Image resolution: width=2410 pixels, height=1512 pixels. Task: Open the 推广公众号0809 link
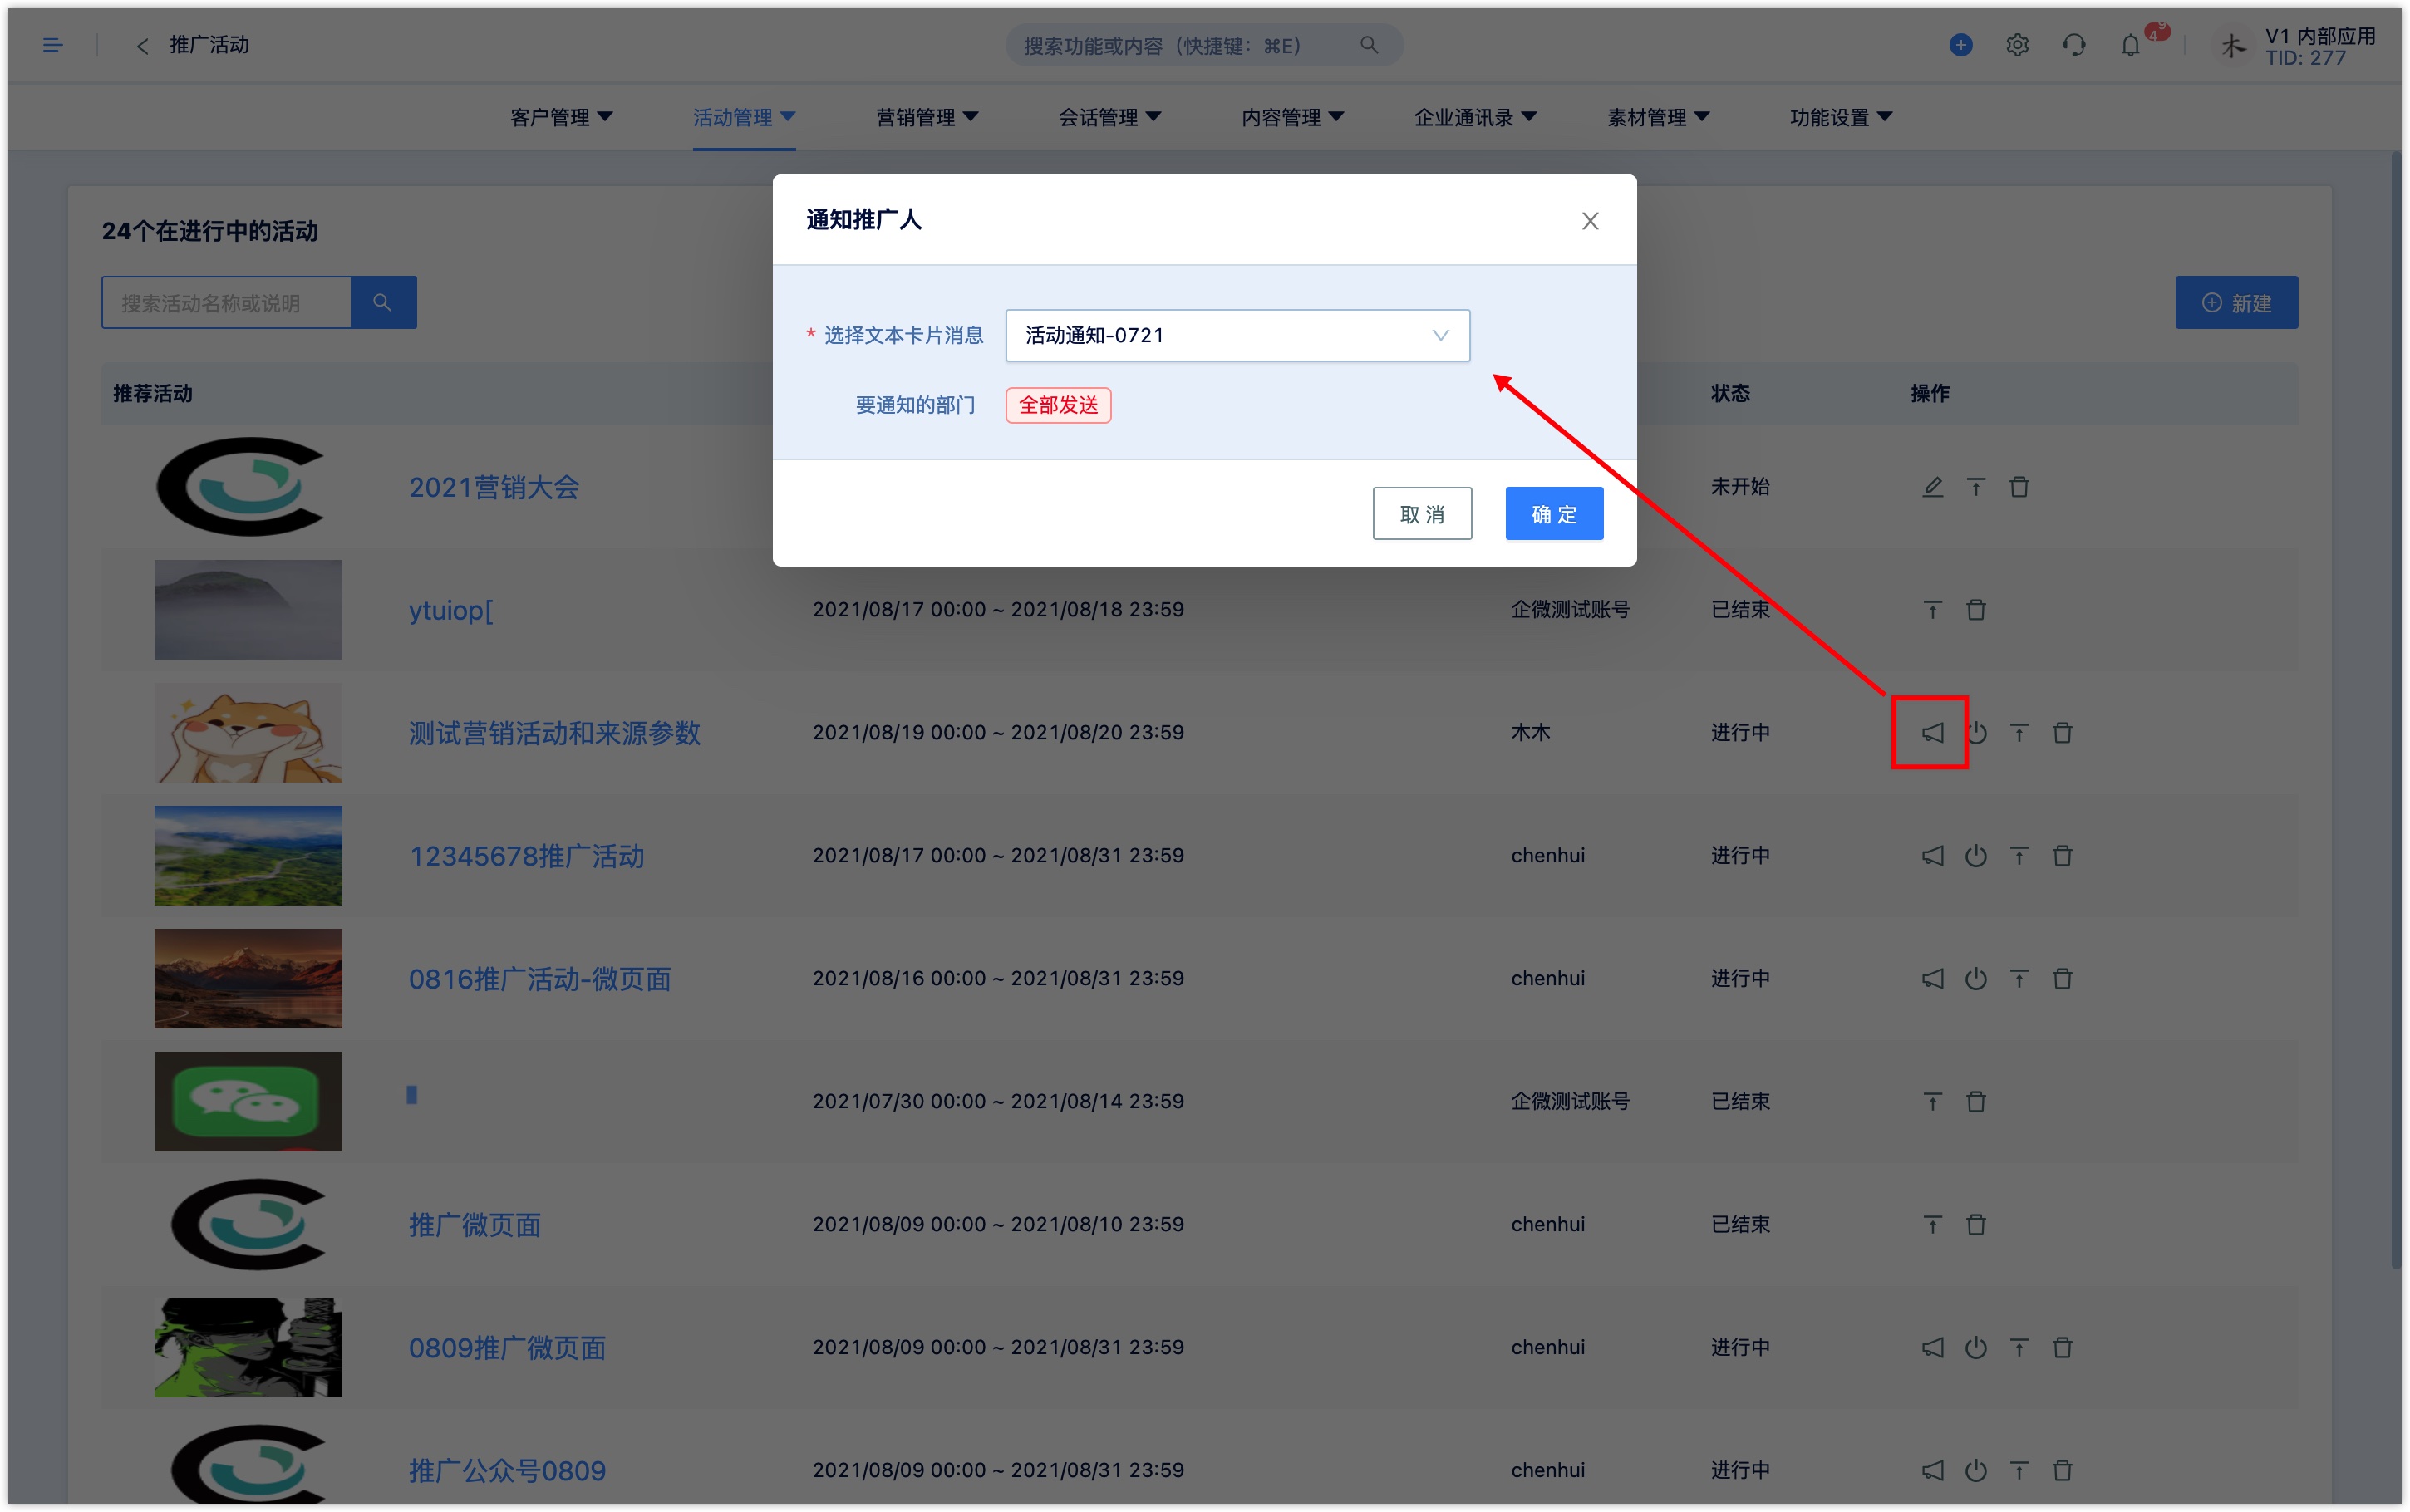(x=507, y=1471)
